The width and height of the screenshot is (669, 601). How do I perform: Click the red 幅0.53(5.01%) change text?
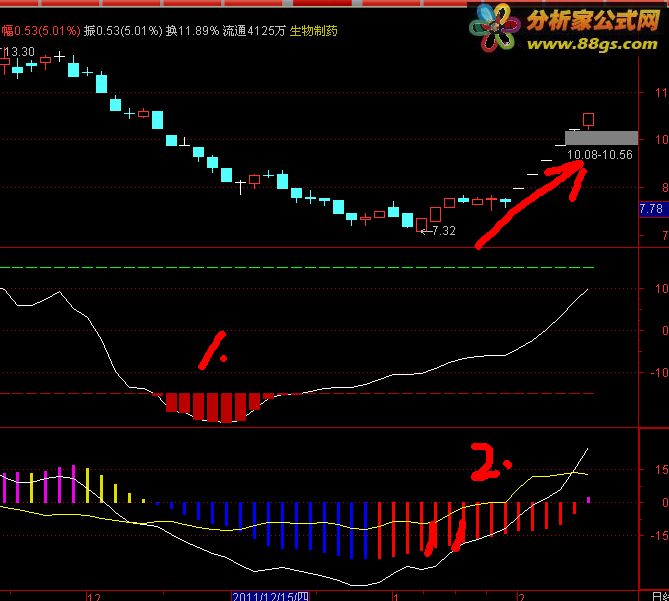41,31
